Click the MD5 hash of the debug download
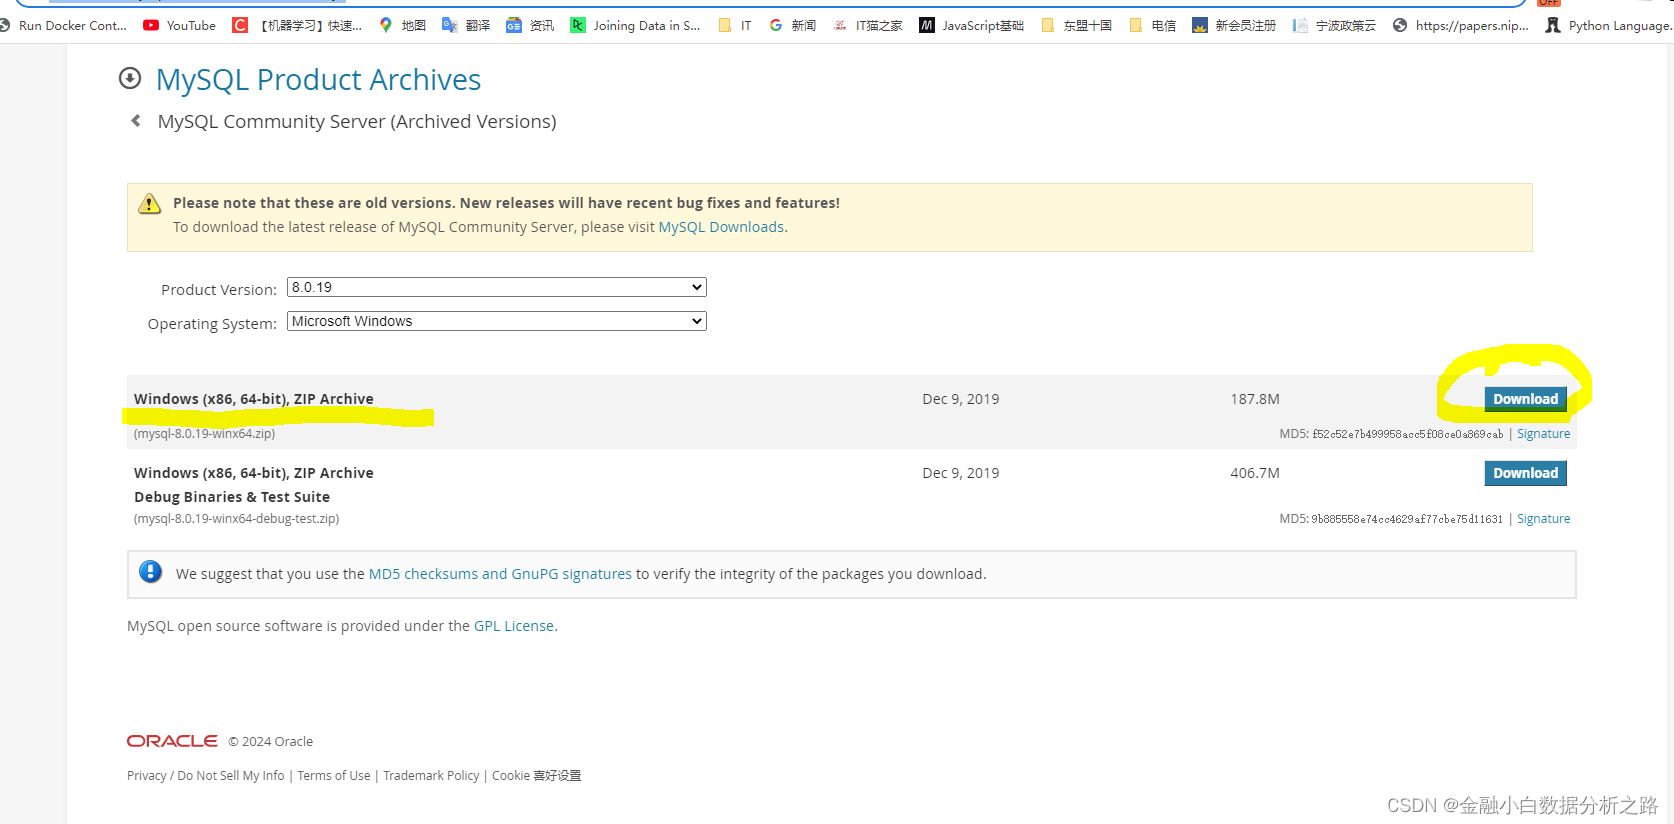 1407,519
